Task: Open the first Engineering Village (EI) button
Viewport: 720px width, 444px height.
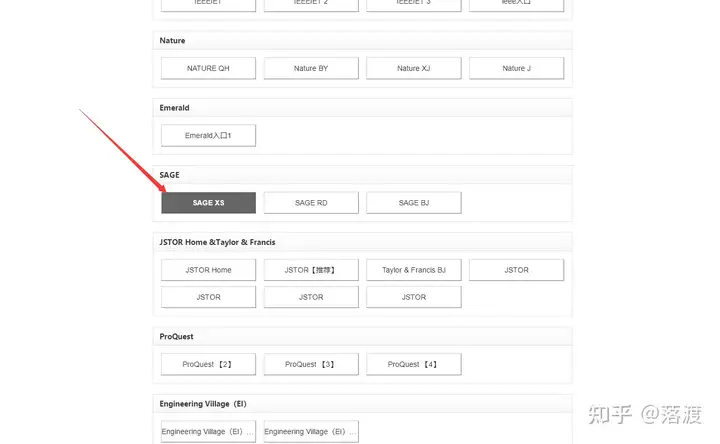Action: [x=208, y=432]
